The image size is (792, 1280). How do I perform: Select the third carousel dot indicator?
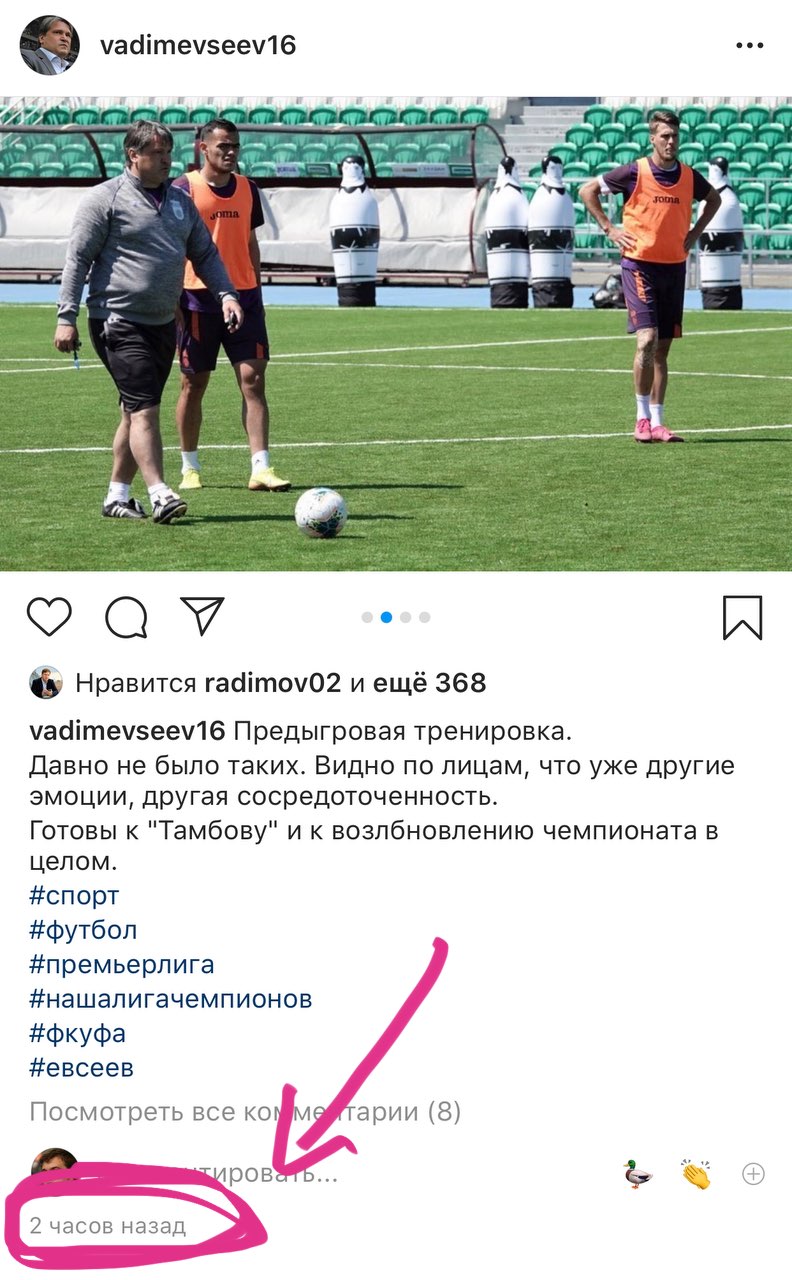pyautogui.click(x=405, y=617)
